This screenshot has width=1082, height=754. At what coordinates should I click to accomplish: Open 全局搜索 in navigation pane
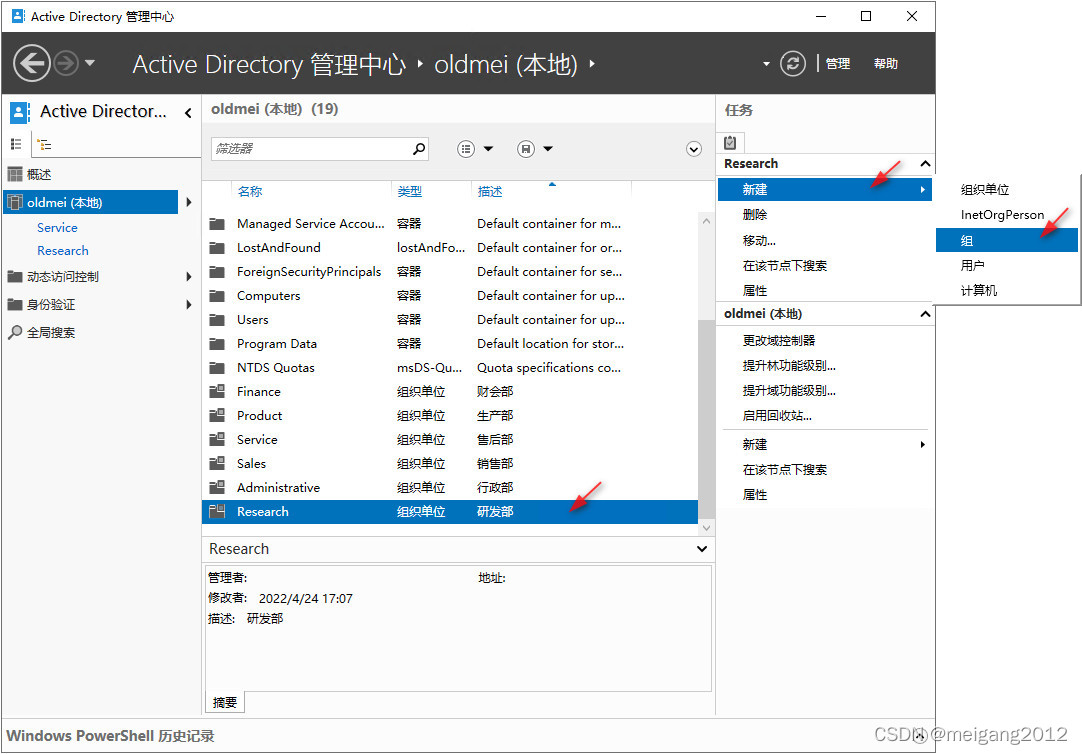[x=50, y=333]
